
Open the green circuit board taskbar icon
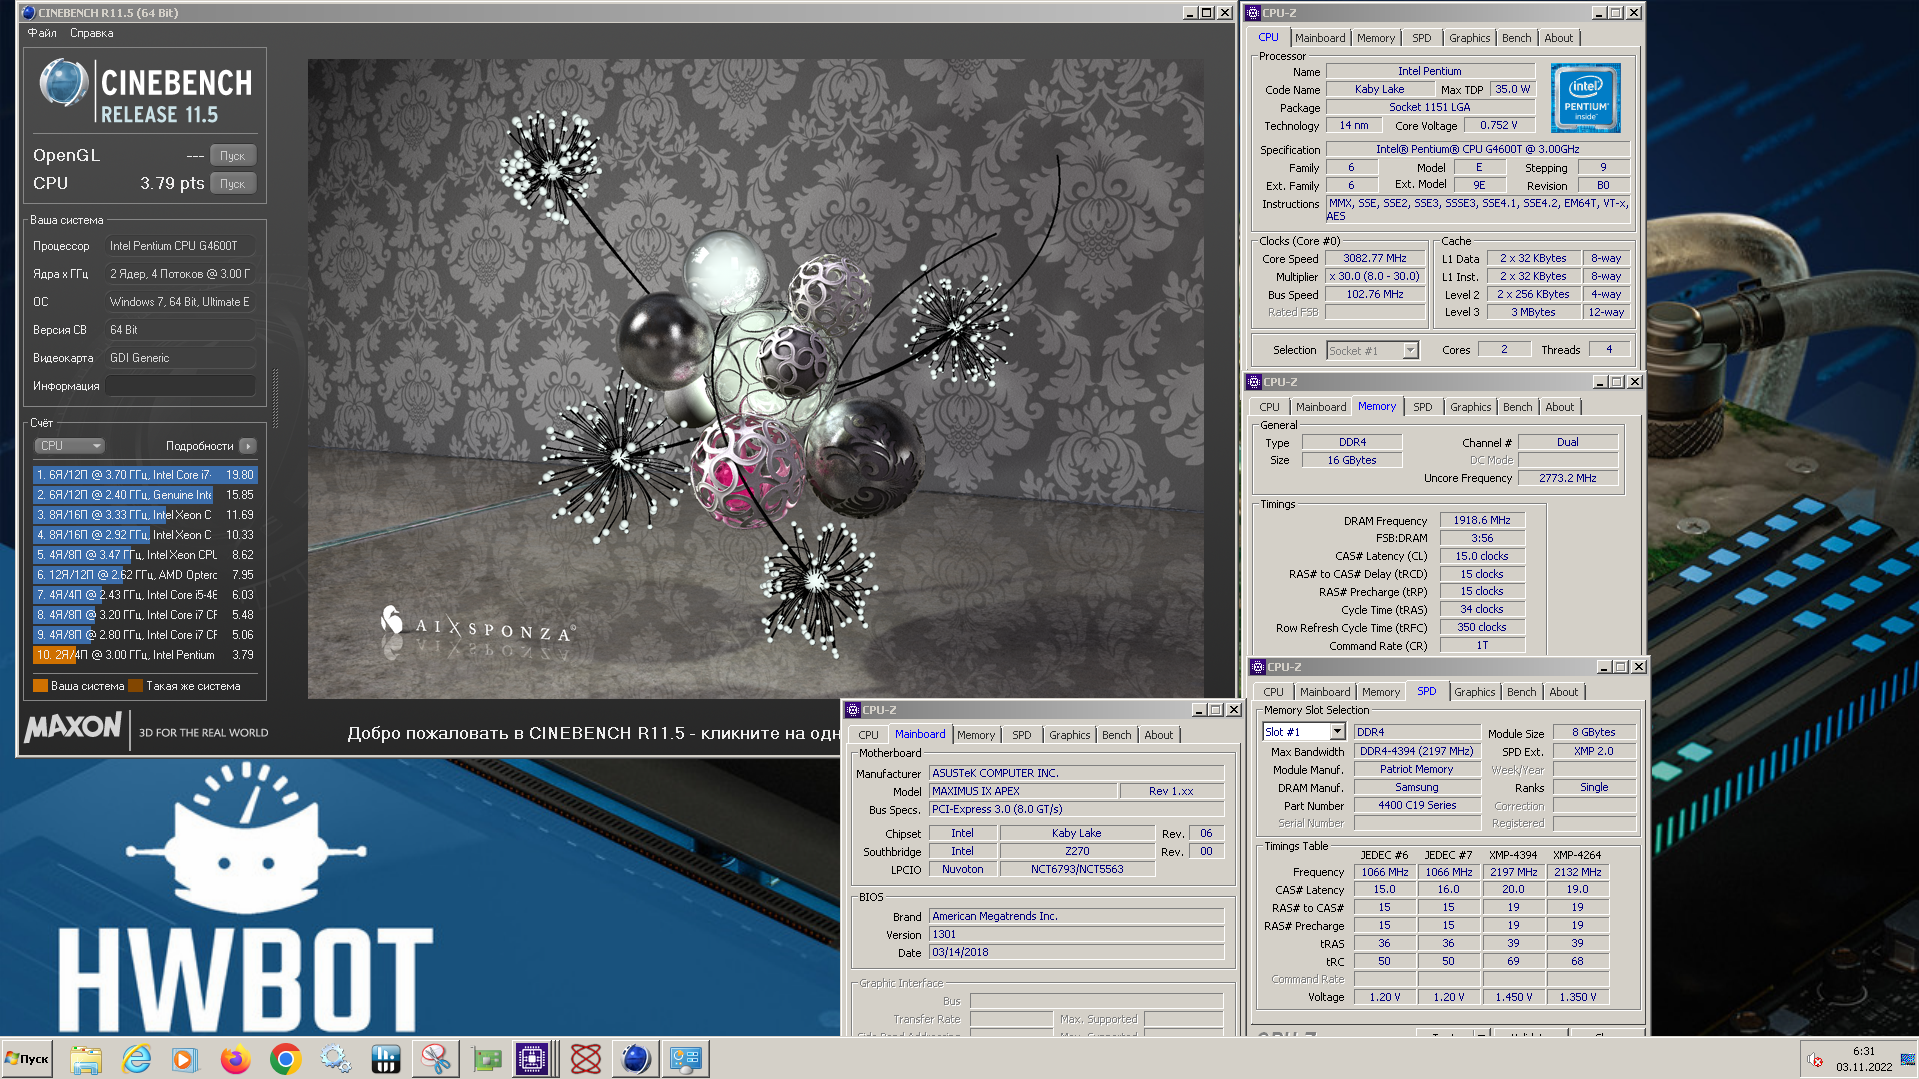click(x=486, y=1059)
